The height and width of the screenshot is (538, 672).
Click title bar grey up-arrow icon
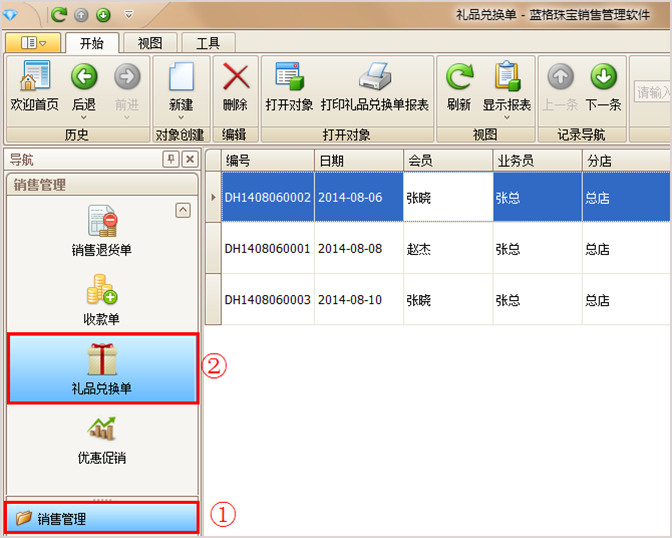(81, 15)
